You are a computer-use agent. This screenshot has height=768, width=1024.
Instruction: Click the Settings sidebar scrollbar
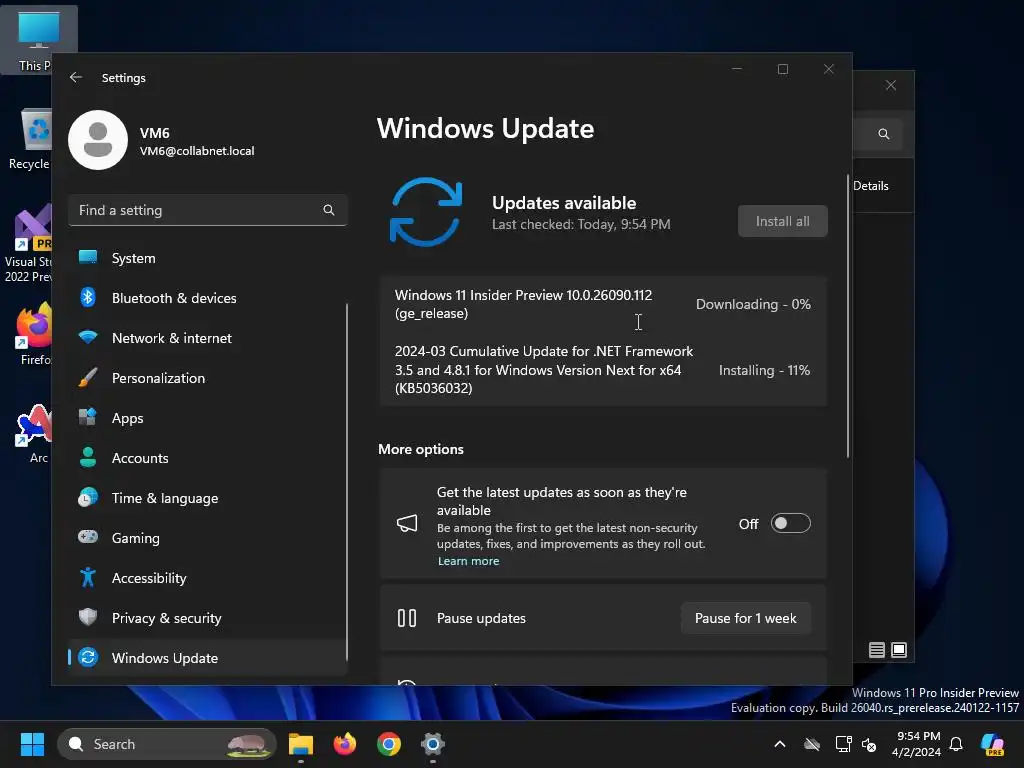[x=347, y=482]
